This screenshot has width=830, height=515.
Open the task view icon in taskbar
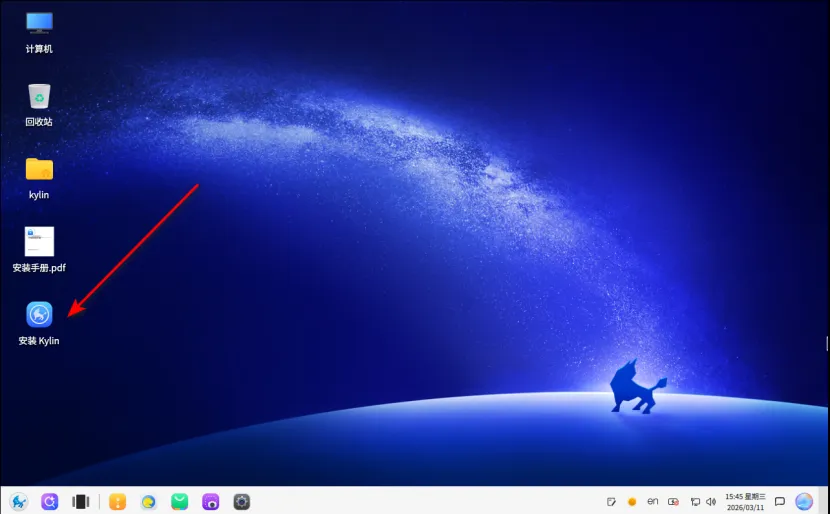[80, 501]
